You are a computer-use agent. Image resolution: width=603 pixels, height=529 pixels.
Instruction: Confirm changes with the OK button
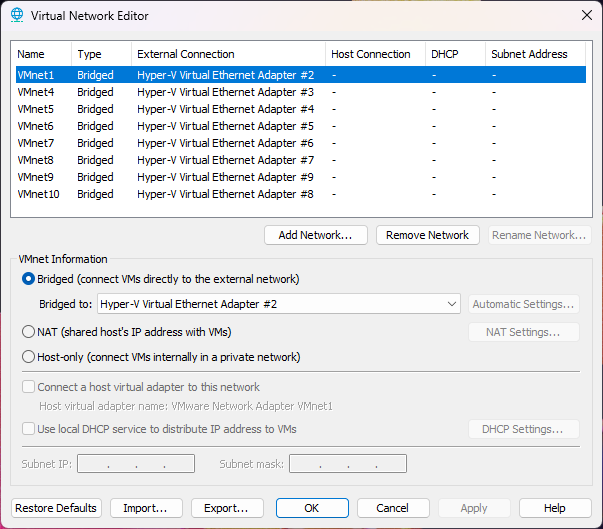[312, 508]
